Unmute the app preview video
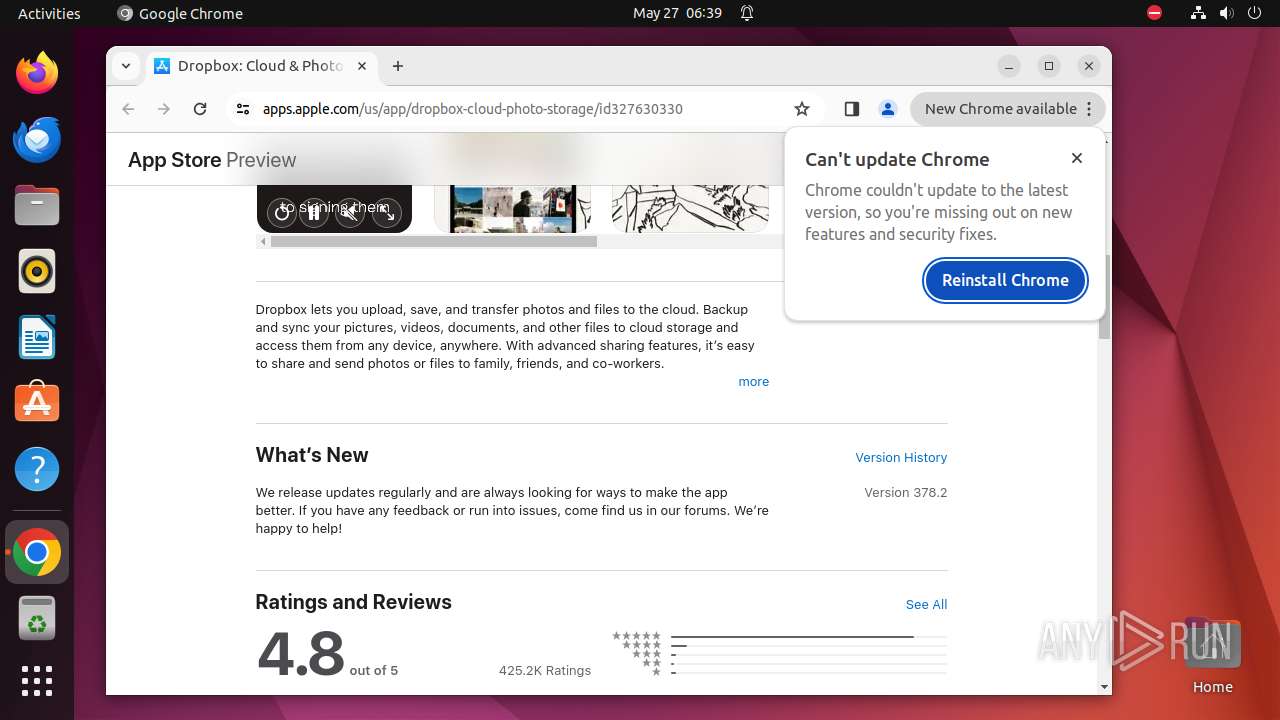Image resolution: width=1280 pixels, height=720 pixels. pyautogui.click(x=350, y=212)
